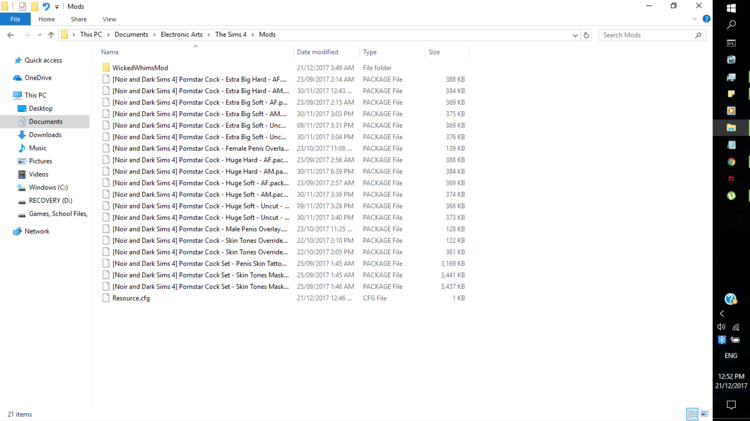Open Google Chrome from the taskbar
Screen dimensions: 750x421
pyautogui.click(x=731, y=162)
